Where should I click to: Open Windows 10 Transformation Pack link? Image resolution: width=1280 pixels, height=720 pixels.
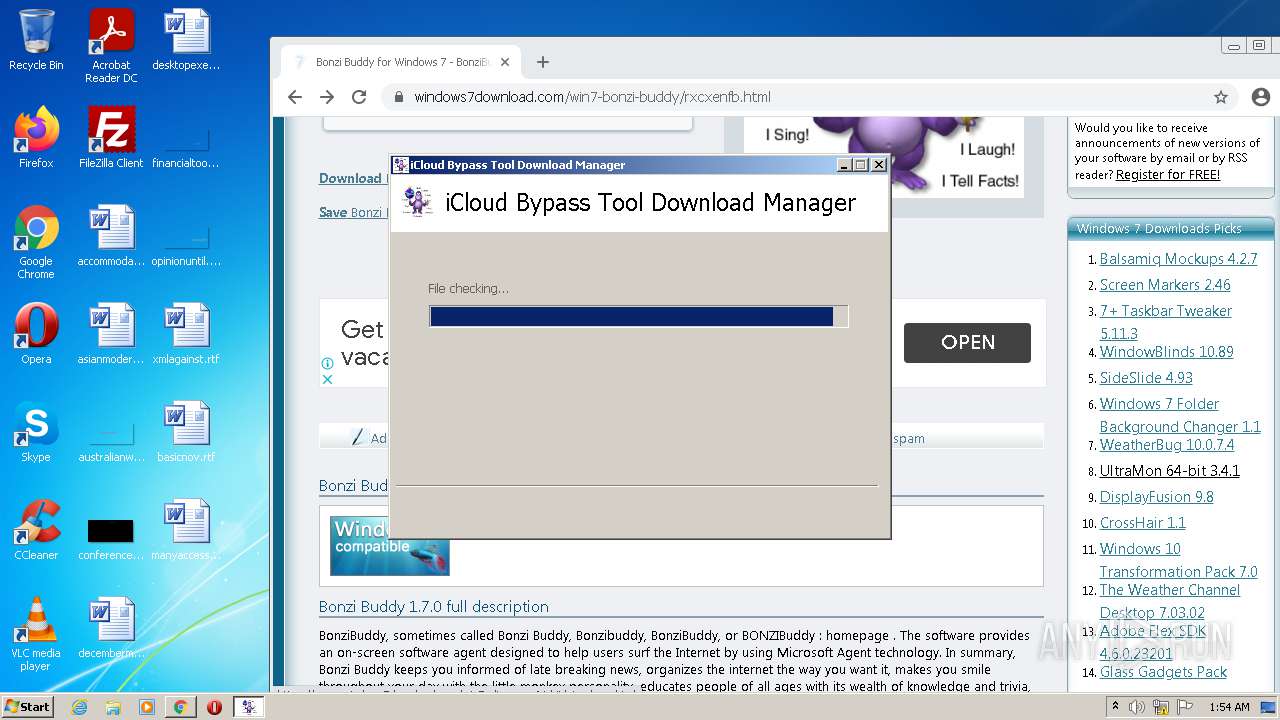pyautogui.click(x=1178, y=560)
